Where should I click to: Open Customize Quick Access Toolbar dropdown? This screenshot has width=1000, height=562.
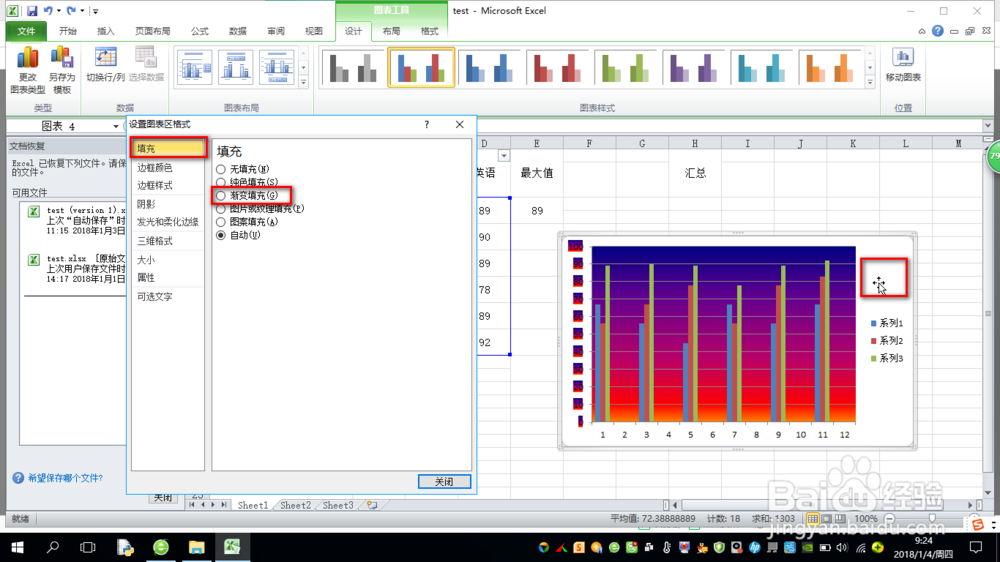point(96,11)
